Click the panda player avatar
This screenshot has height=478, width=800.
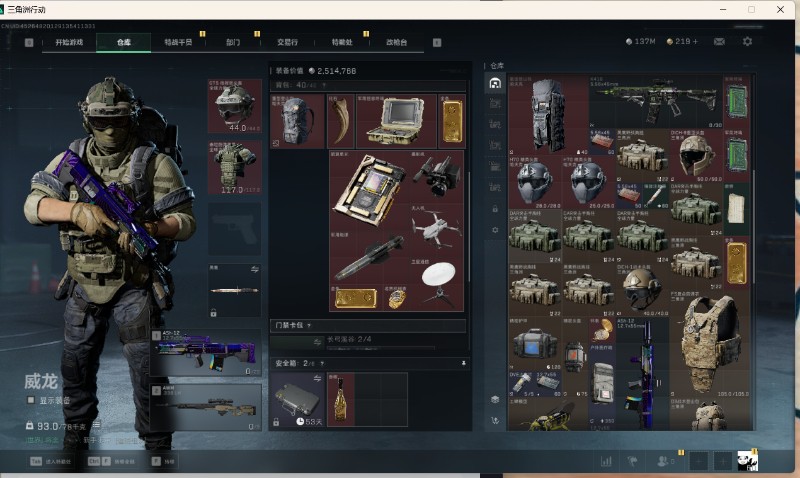(747, 461)
